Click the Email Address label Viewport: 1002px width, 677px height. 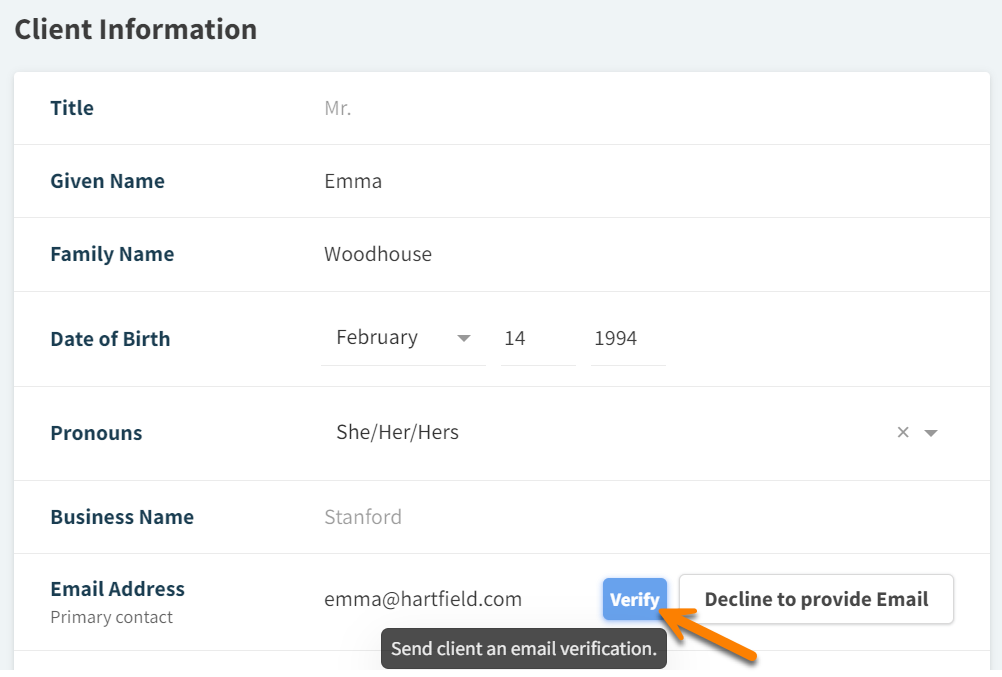click(117, 589)
